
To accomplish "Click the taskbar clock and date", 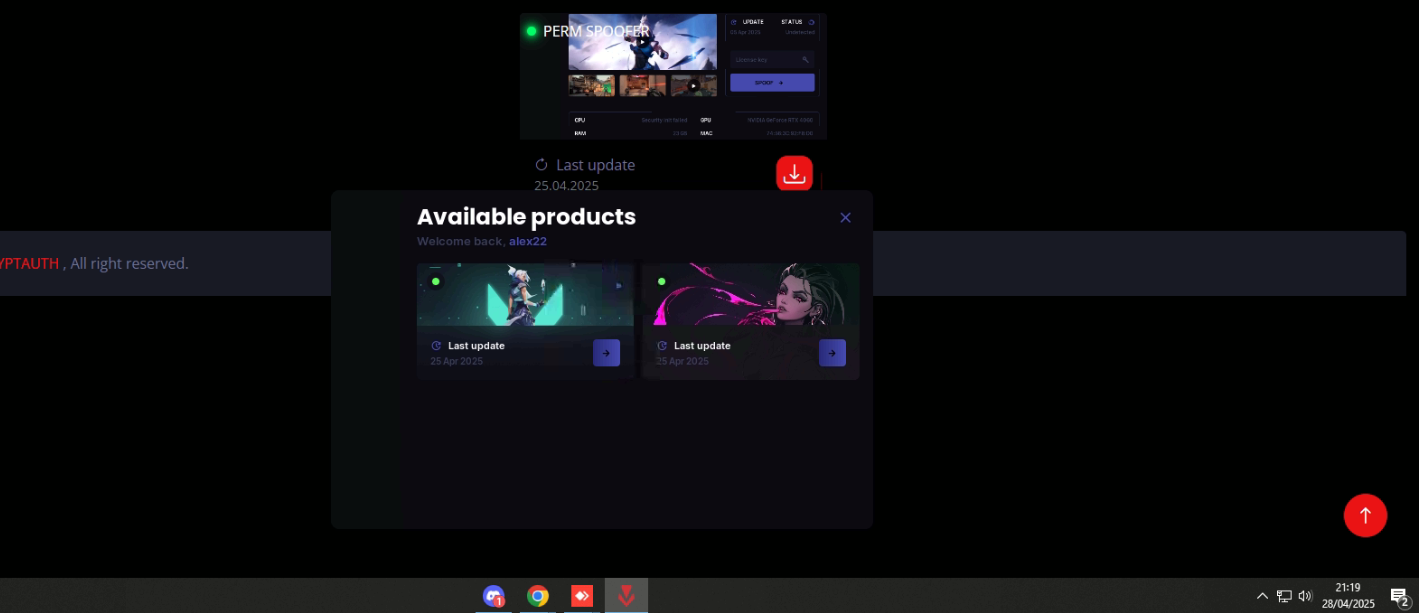I will [1348, 596].
